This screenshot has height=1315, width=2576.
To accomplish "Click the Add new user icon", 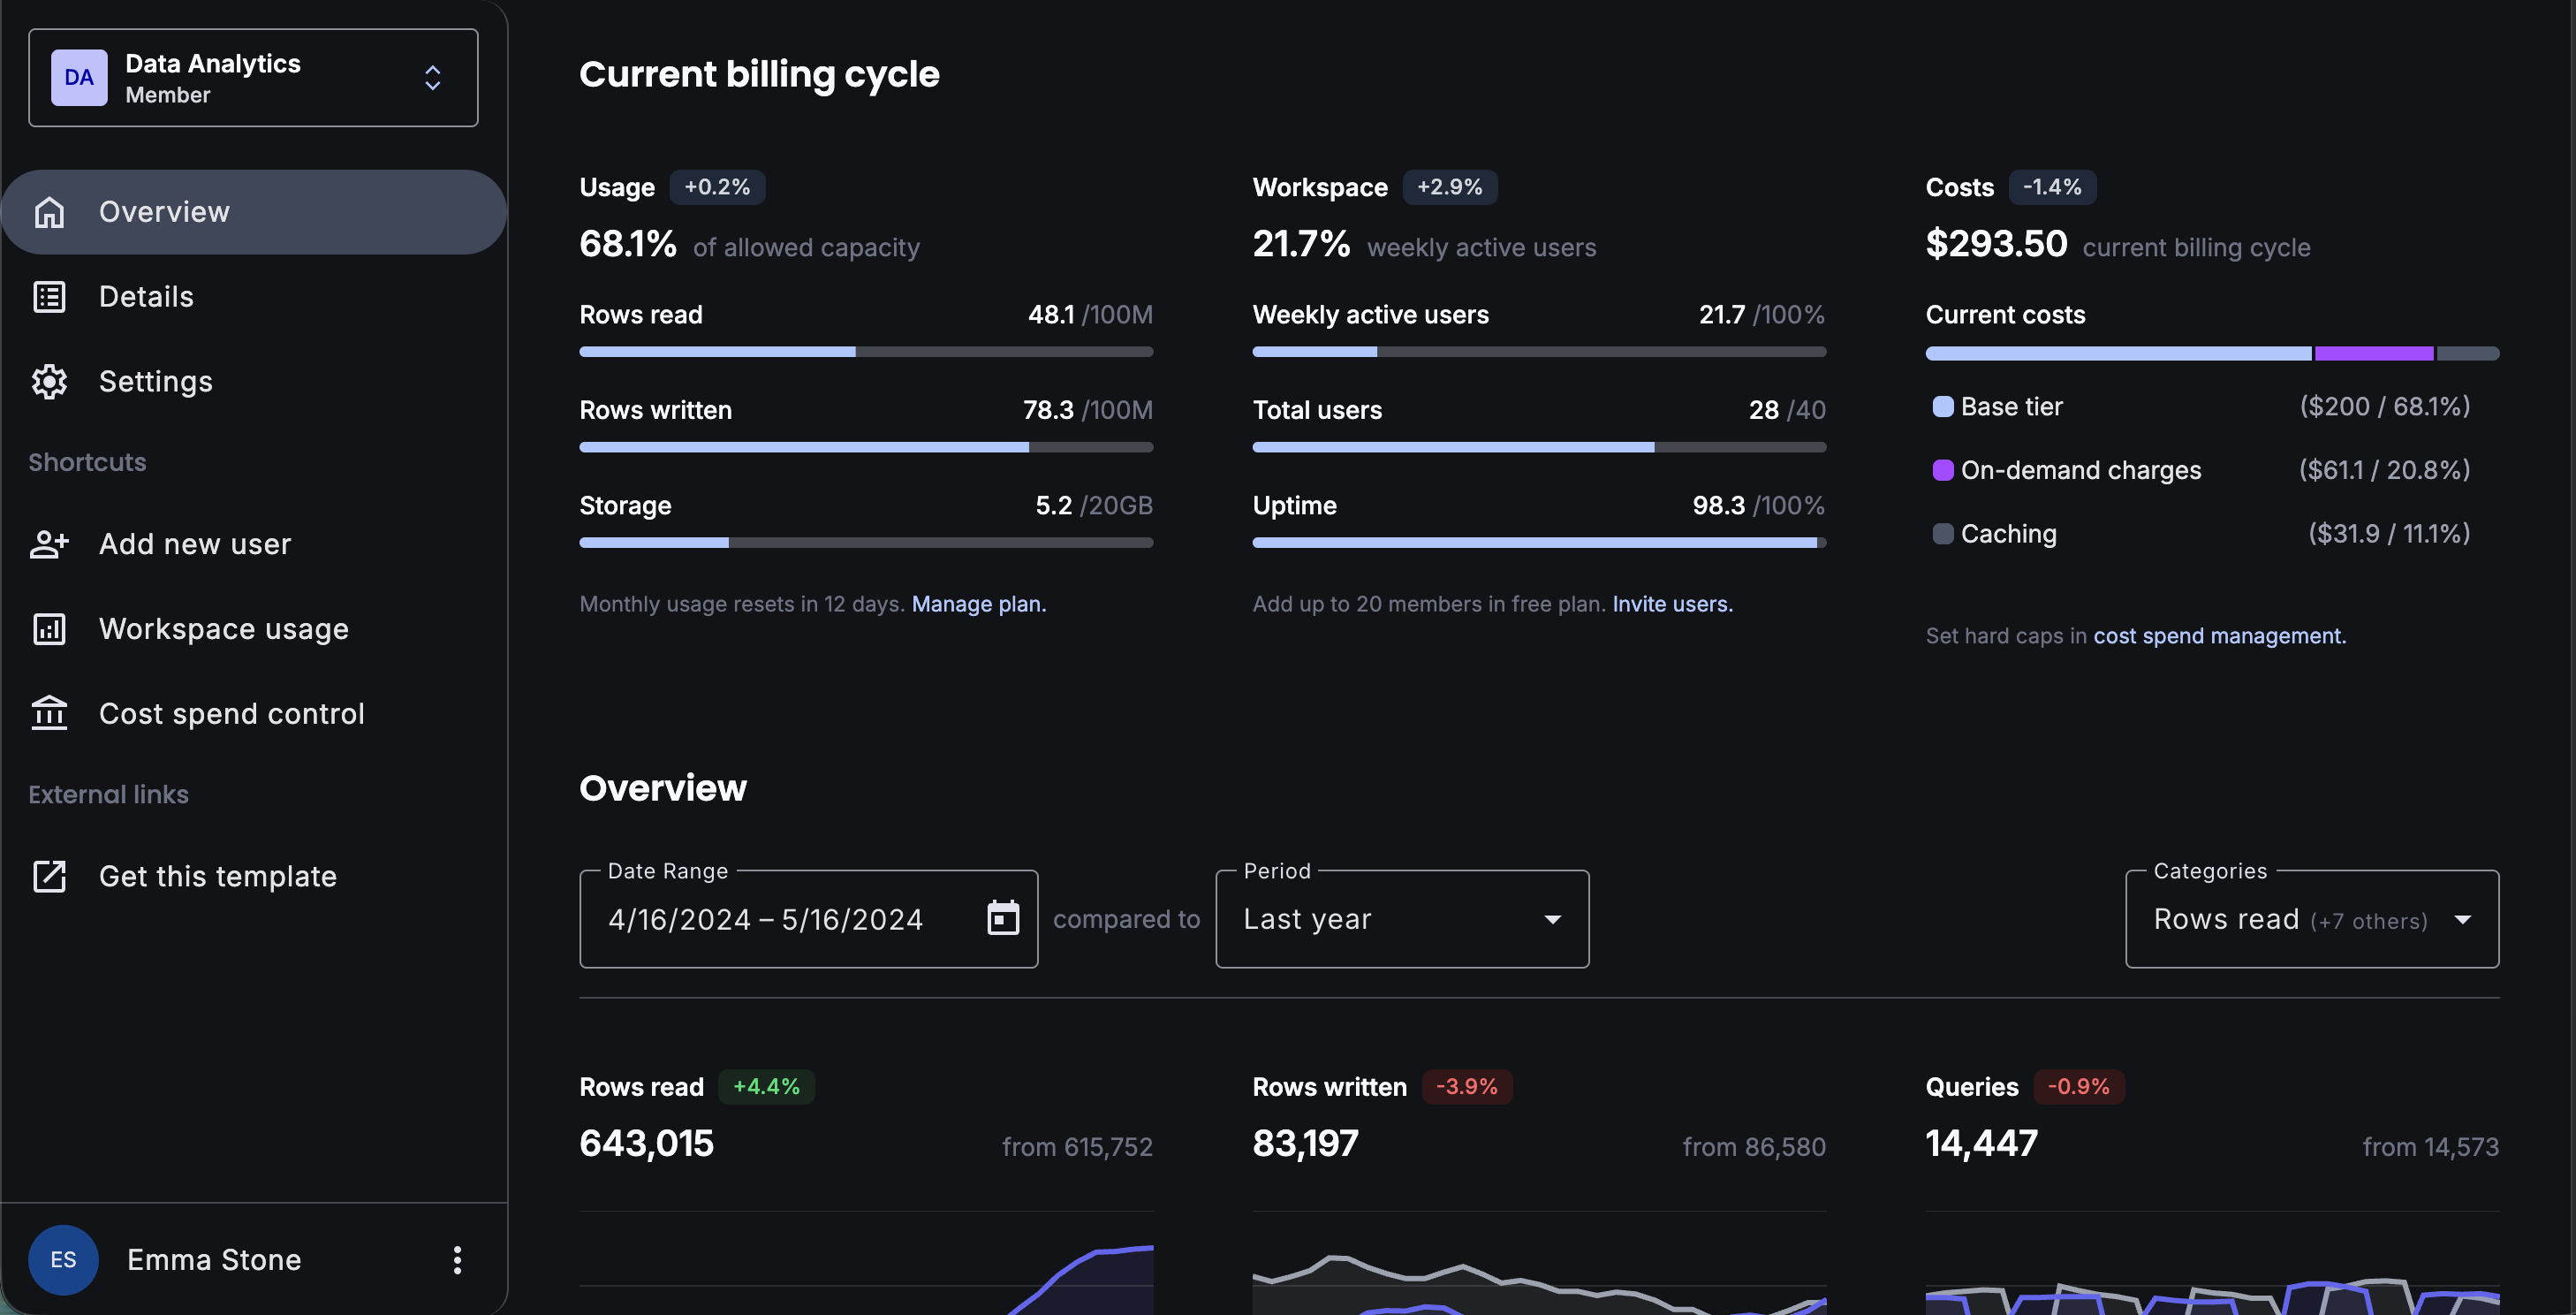I will pos(49,544).
